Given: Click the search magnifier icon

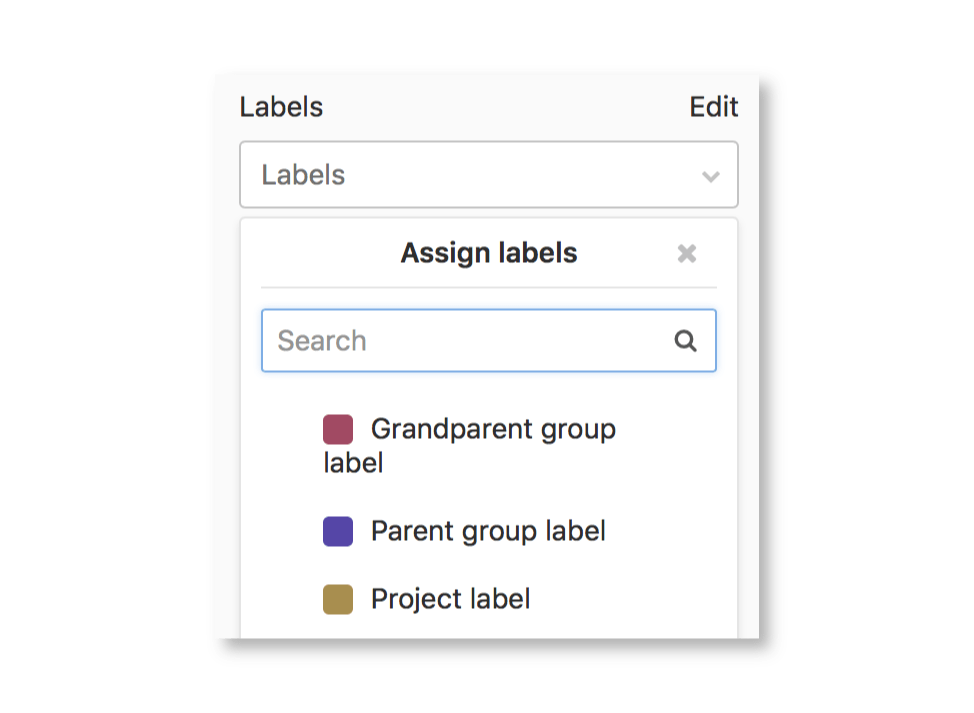Looking at the screenshot, I should coord(686,340).
